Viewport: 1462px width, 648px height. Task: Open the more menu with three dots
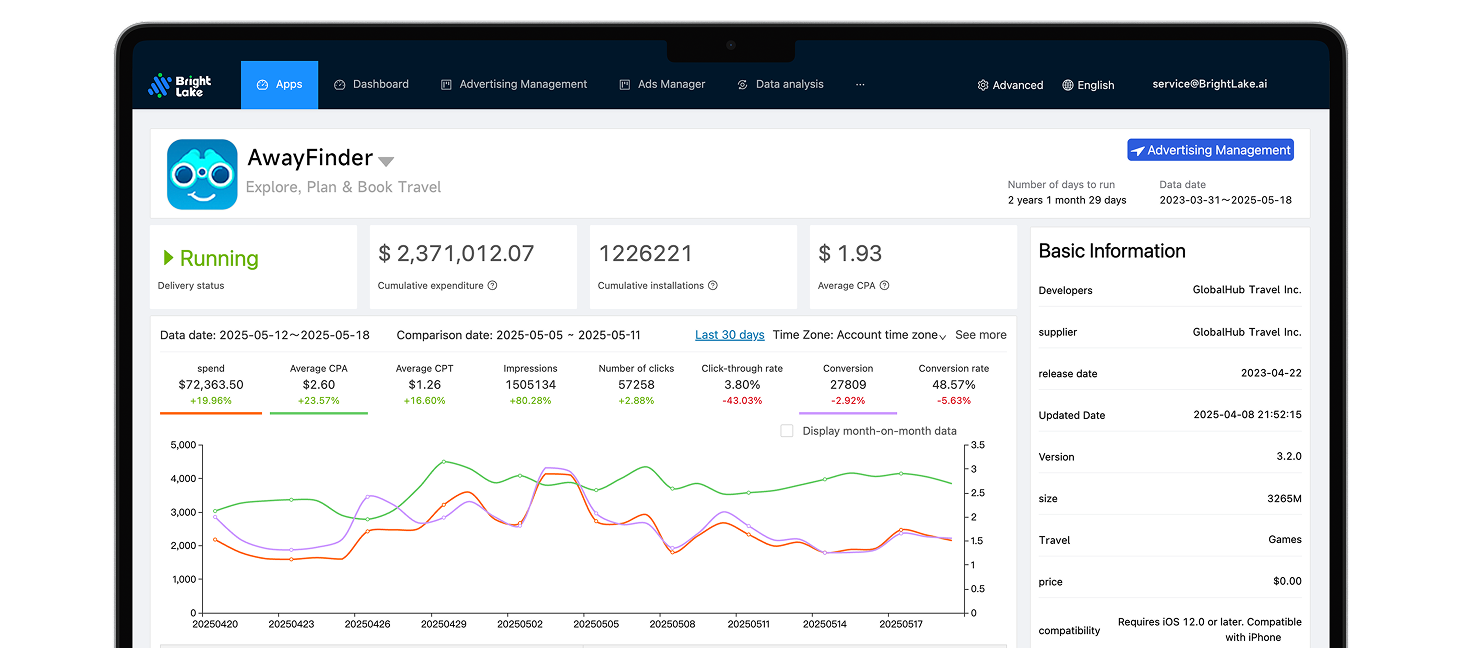point(860,85)
